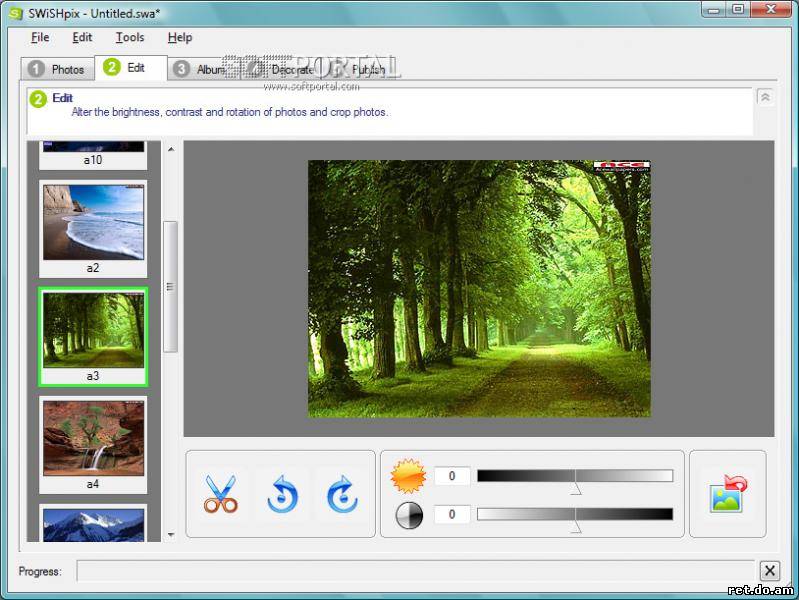Click the SWiSHpix app icon in title bar
The image size is (799, 600).
point(15,12)
